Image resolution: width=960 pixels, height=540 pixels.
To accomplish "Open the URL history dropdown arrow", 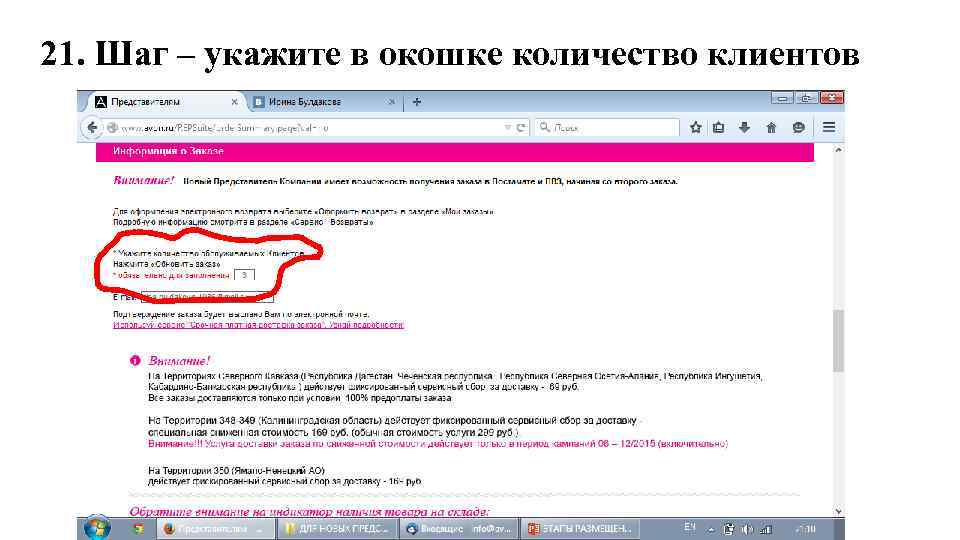I will tap(508, 127).
